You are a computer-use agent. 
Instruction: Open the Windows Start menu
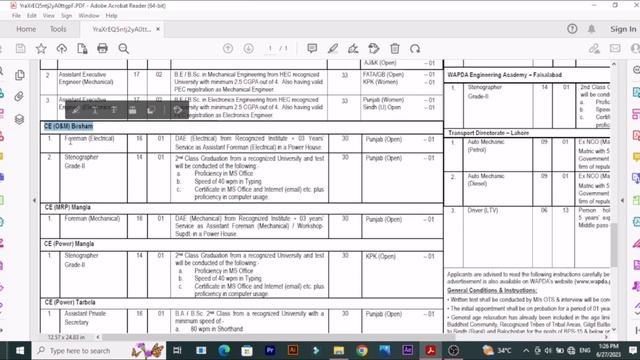[x=20, y=351]
